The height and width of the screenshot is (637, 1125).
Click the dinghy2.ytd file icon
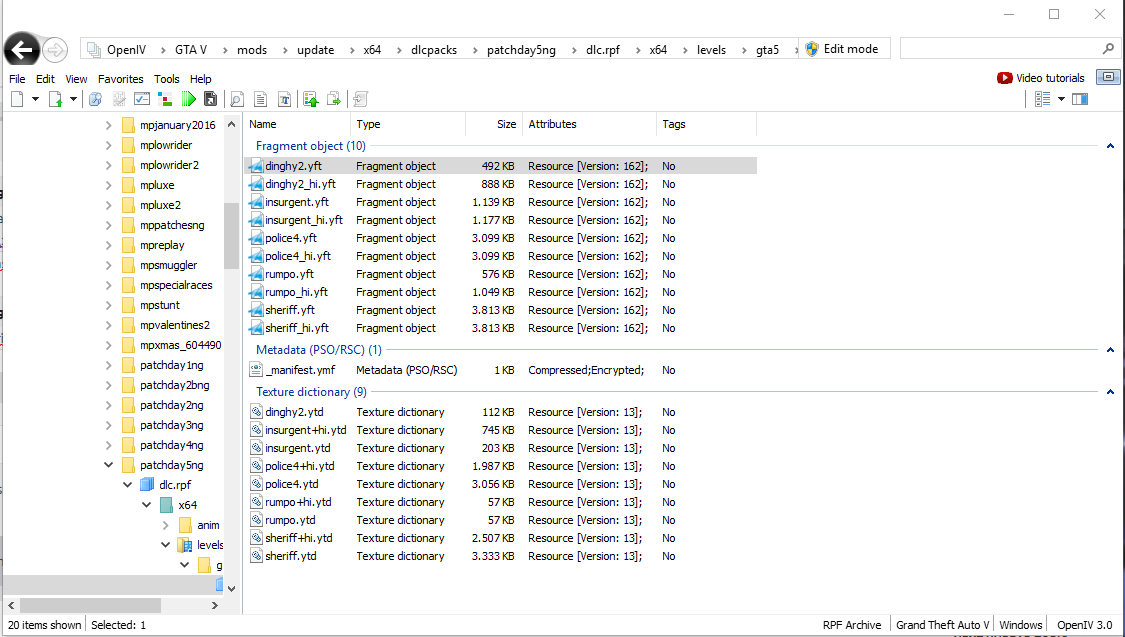pos(256,412)
